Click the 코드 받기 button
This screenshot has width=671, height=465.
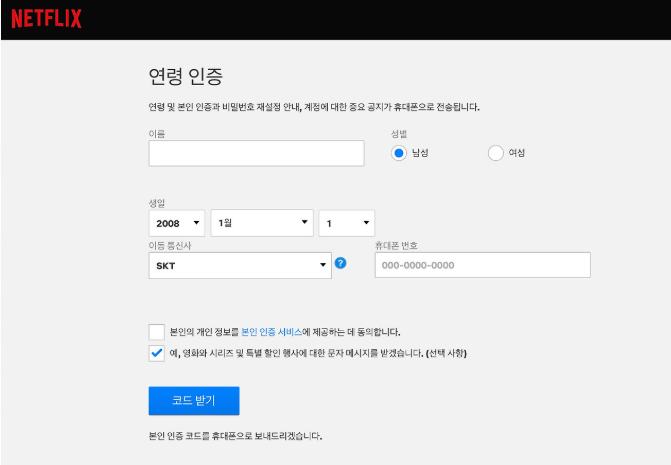click(x=194, y=401)
